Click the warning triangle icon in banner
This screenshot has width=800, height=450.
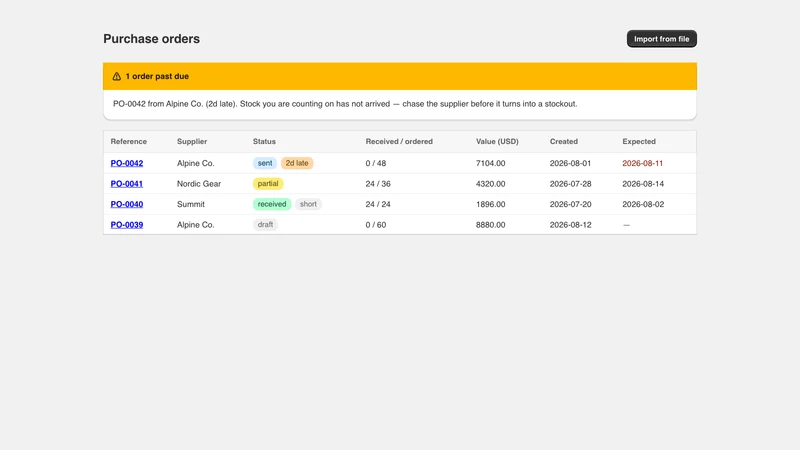tap(117, 77)
